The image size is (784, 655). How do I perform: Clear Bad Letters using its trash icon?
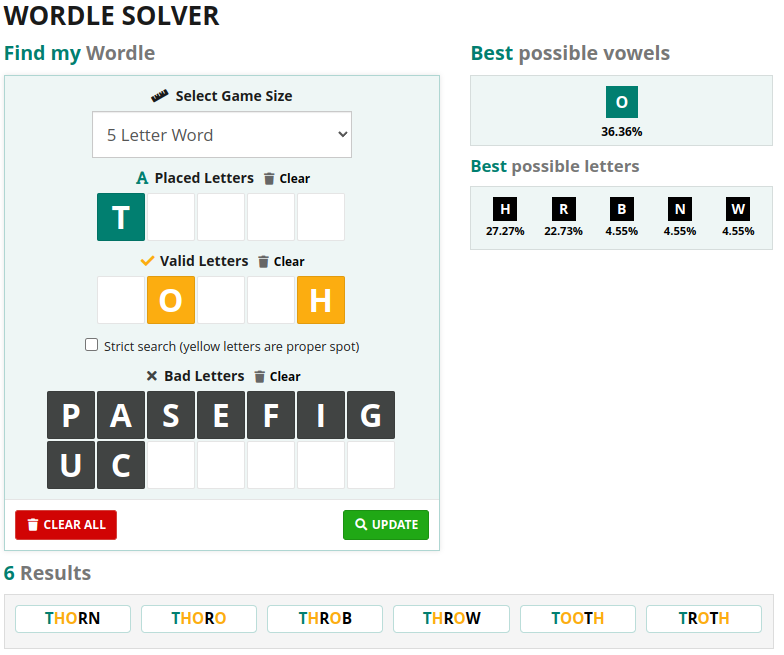(260, 376)
